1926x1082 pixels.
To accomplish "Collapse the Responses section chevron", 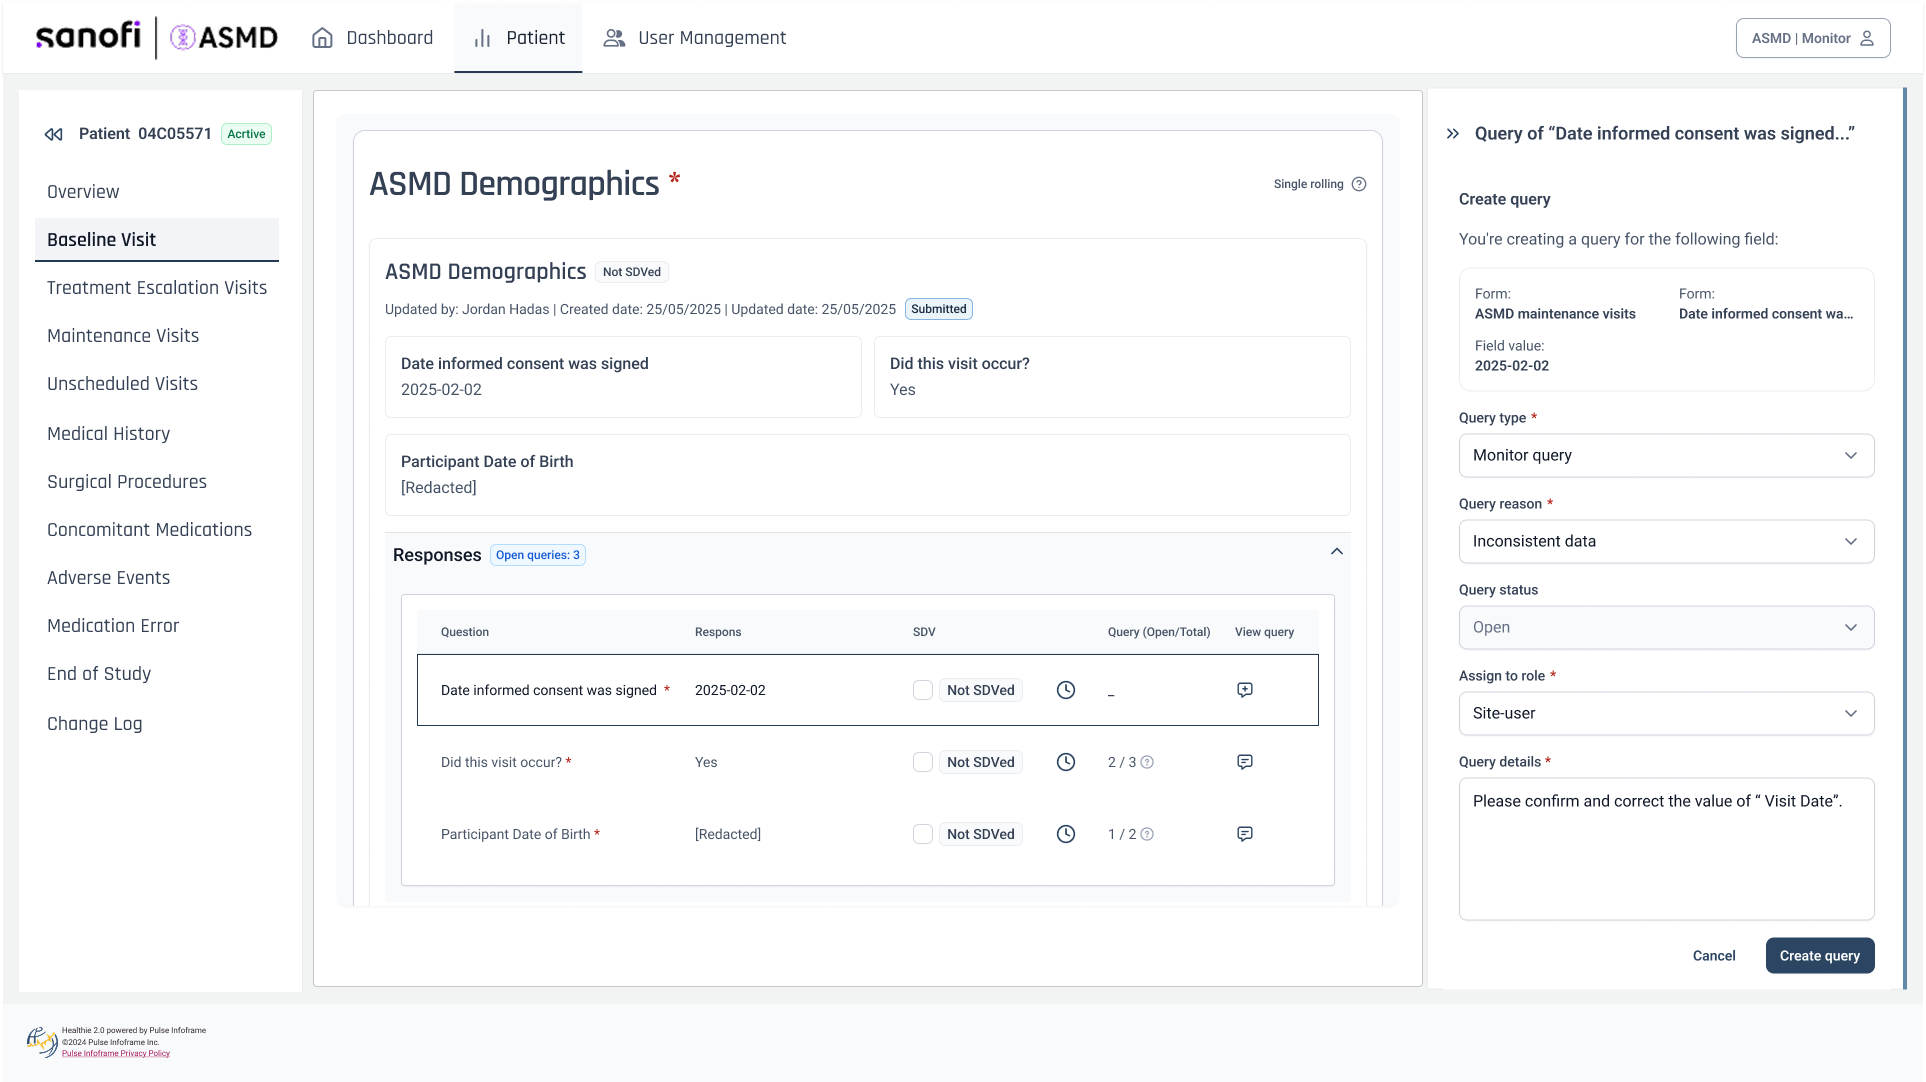I will point(1337,552).
